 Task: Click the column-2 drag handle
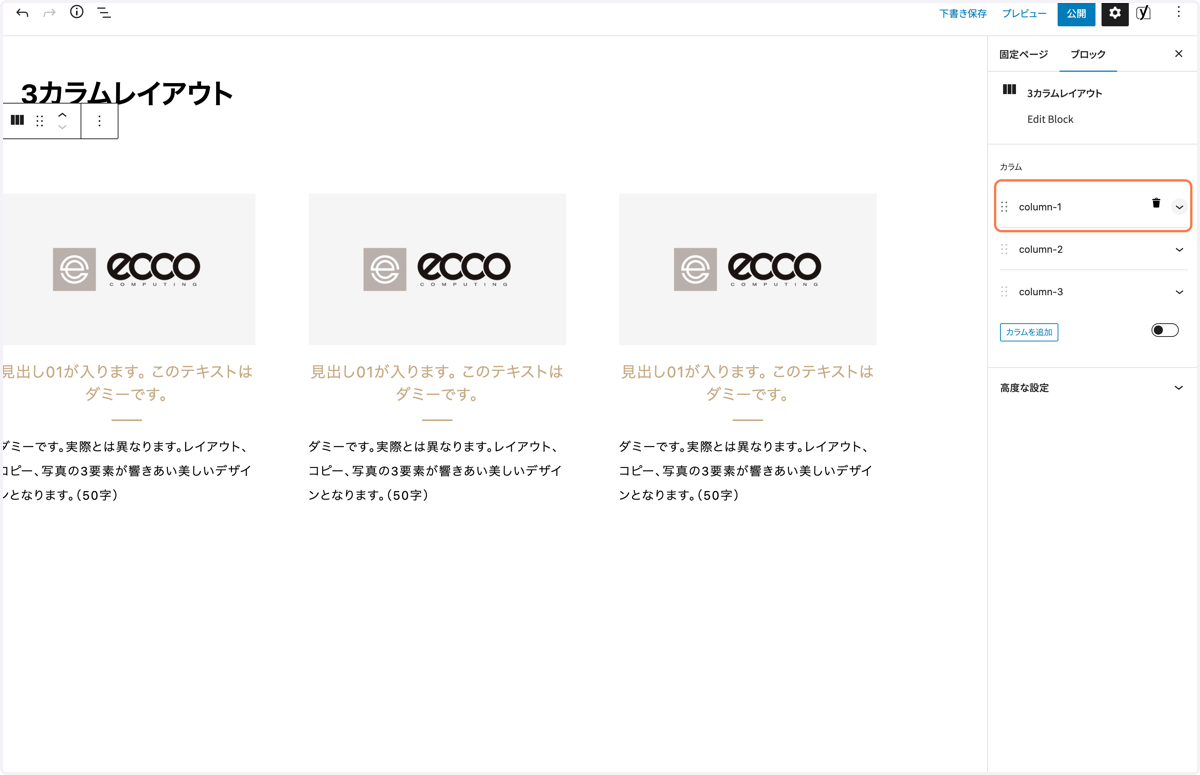click(x=1004, y=250)
